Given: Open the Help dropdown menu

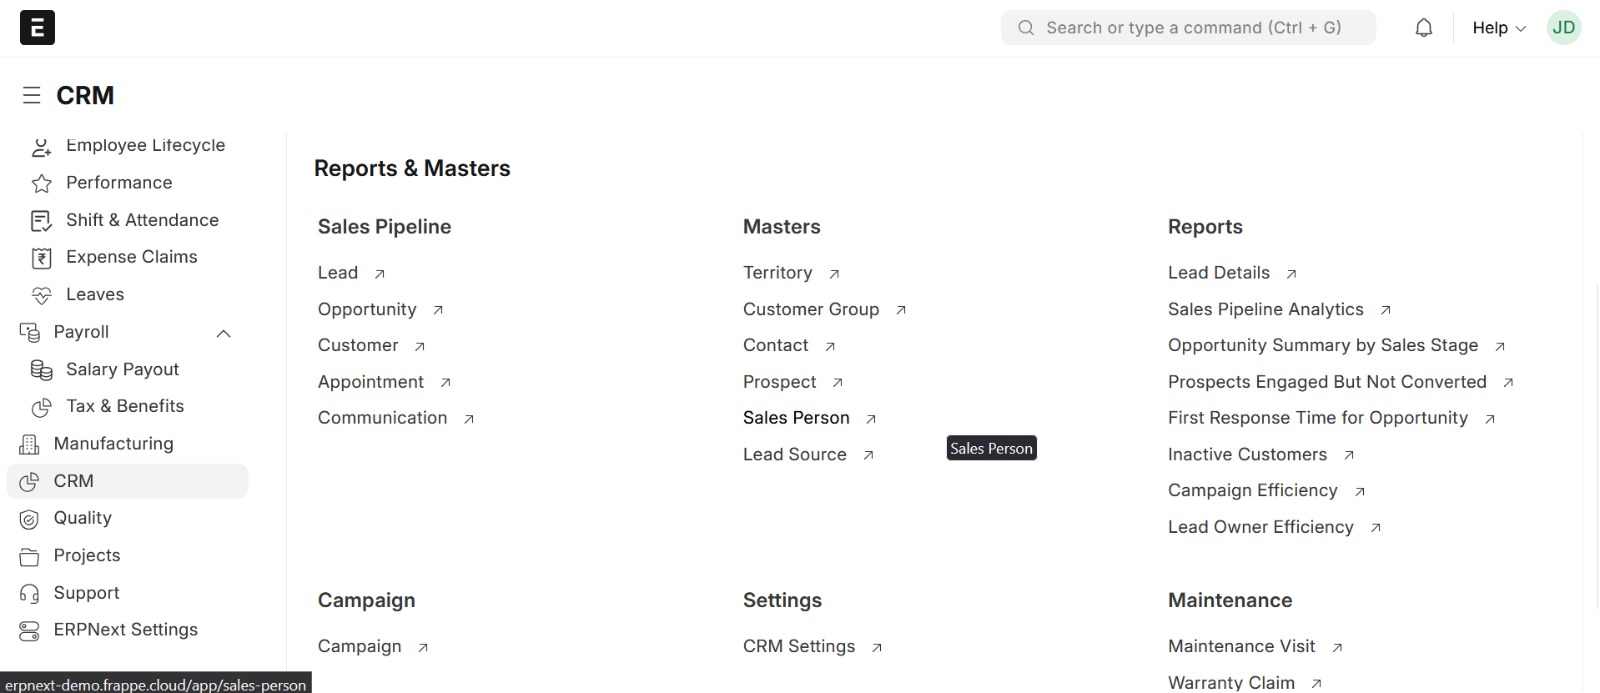Looking at the screenshot, I should point(1498,28).
